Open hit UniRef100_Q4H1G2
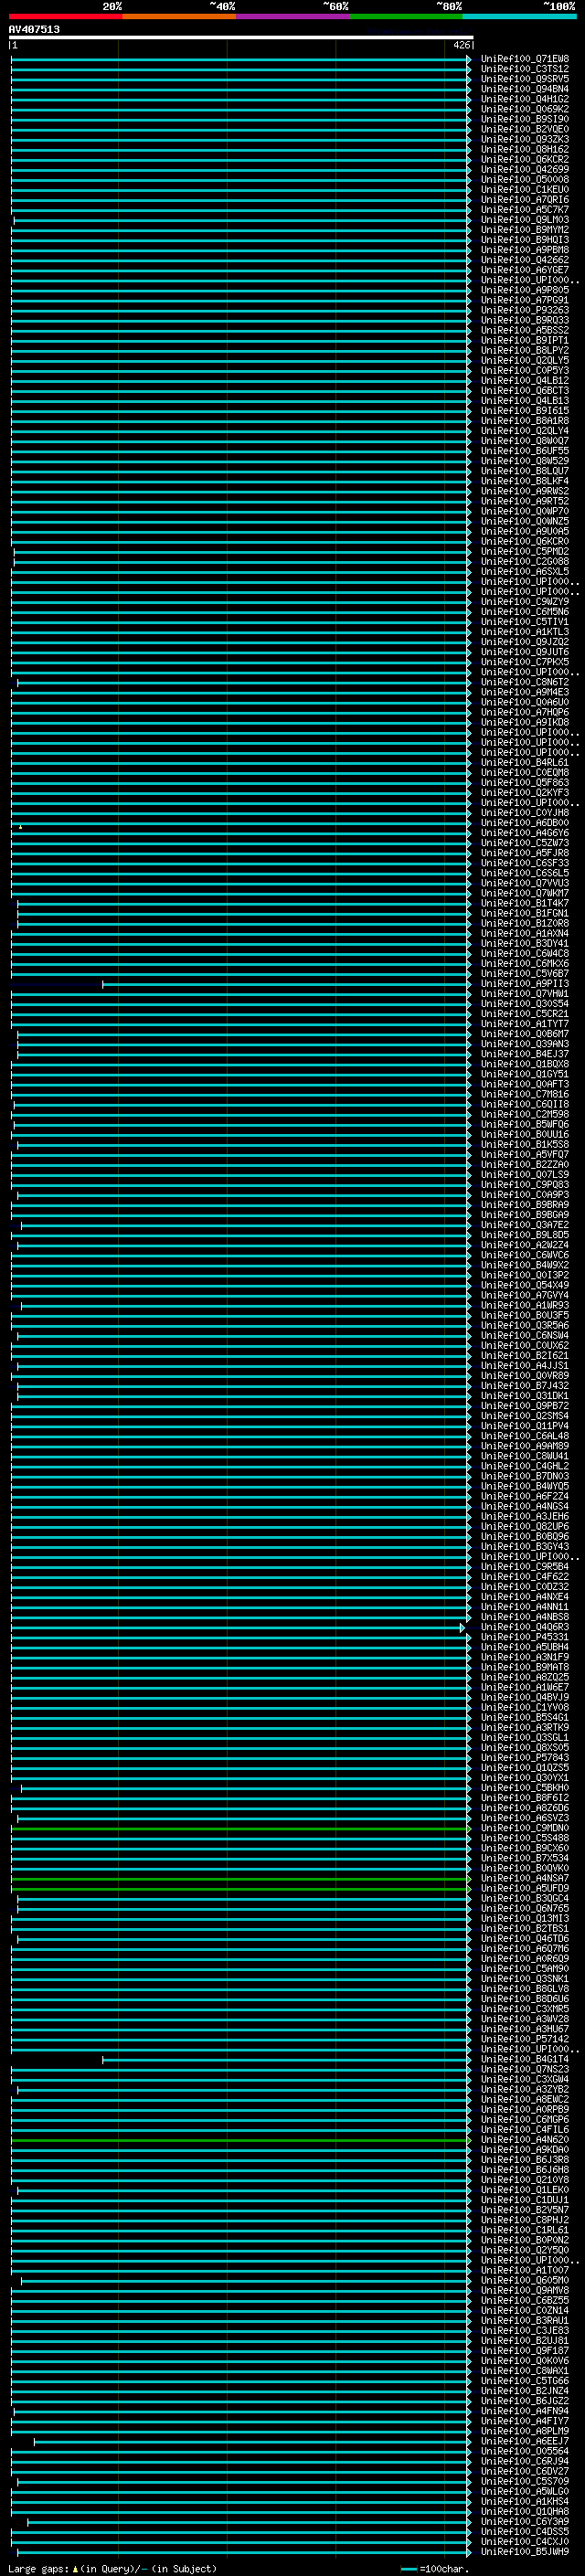585x2576 pixels. tap(524, 99)
